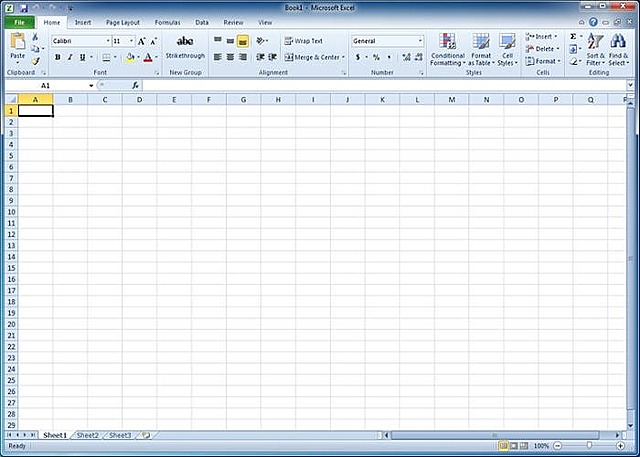Open the Font dialog launcher
Screen dimensions: 640x457
point(156,73)
